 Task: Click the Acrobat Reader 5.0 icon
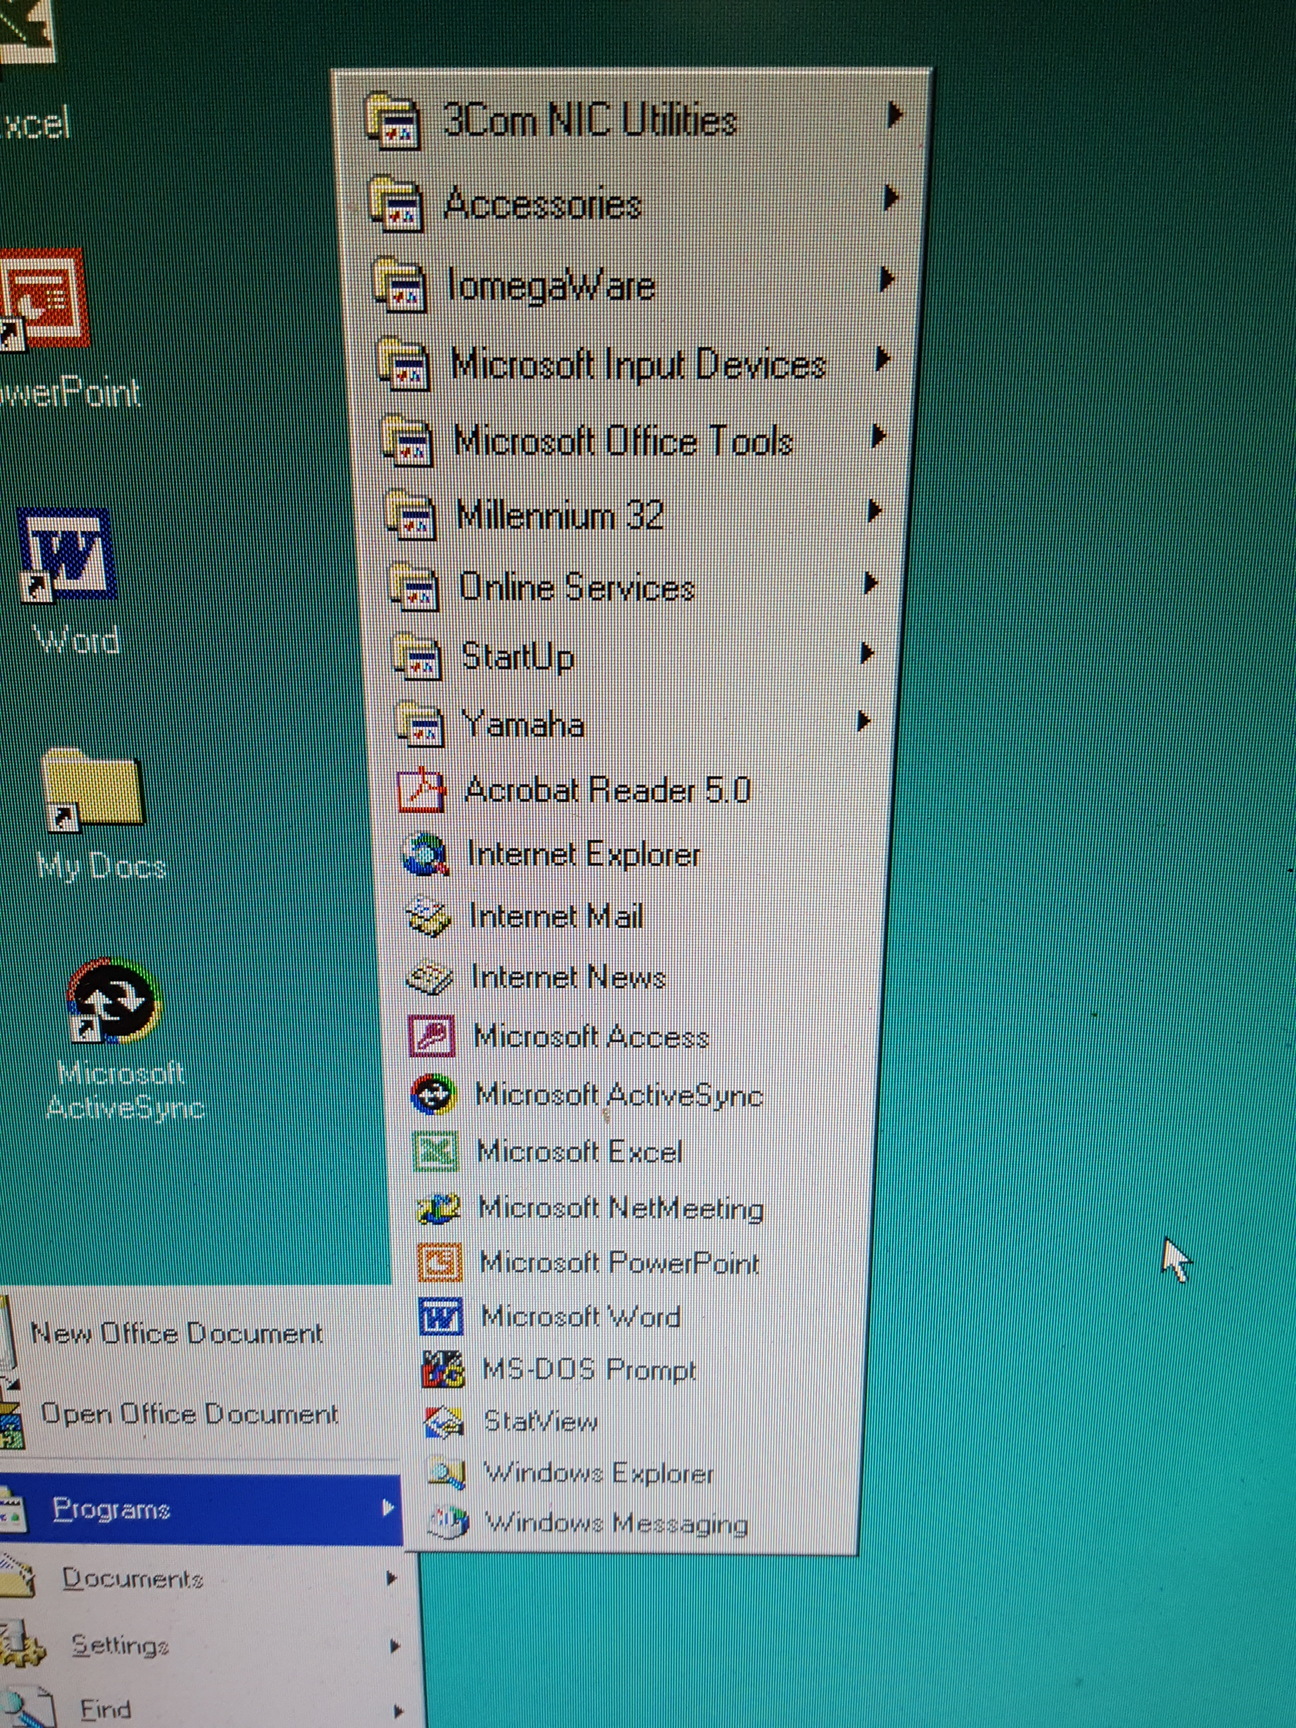(x=422, y=791)
